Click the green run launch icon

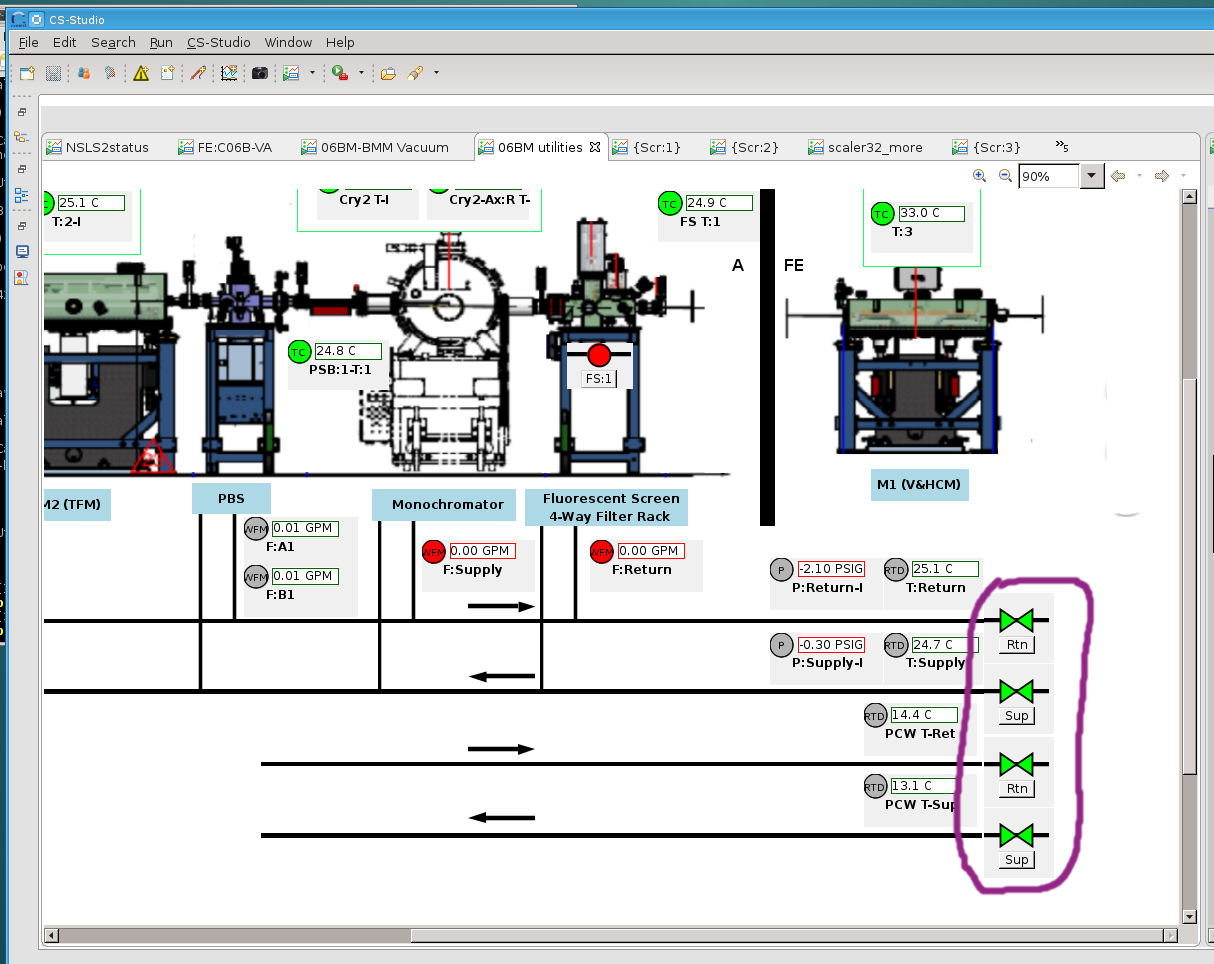click(x=340, y=73)
